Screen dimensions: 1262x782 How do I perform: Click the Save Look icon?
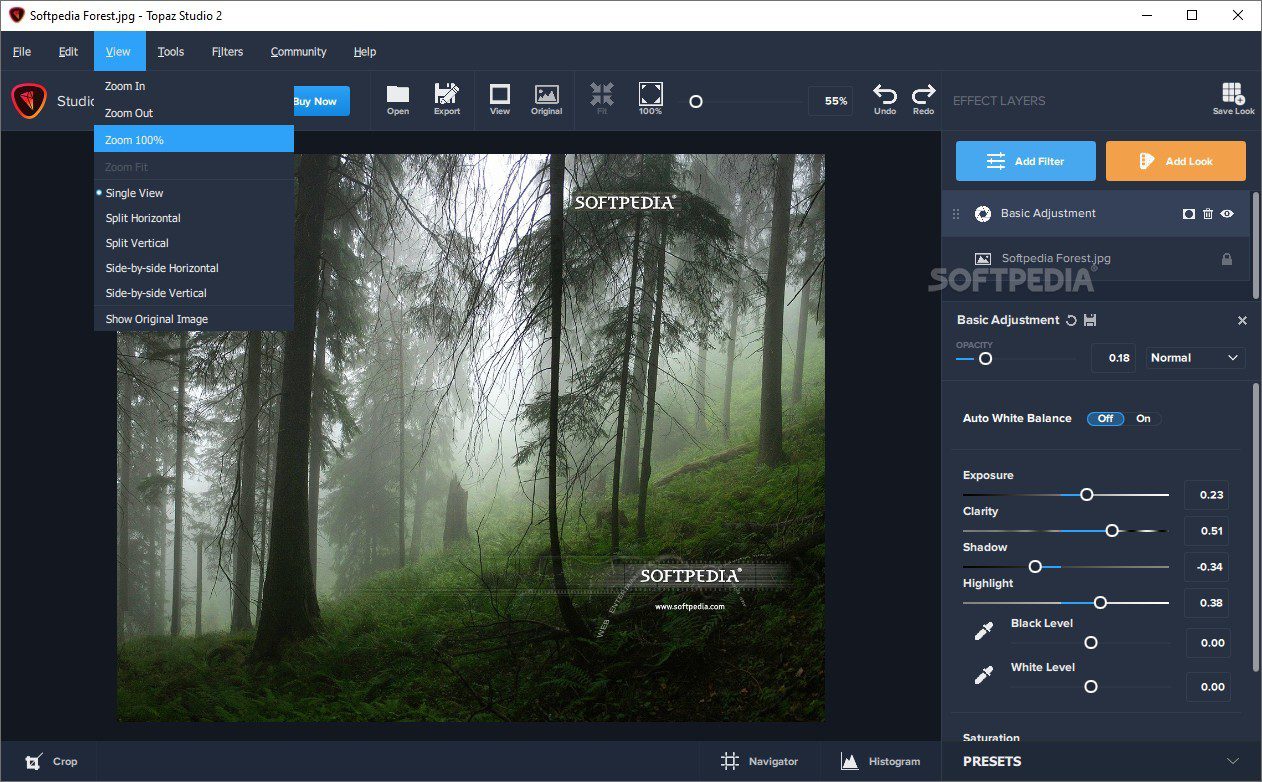1233,99
